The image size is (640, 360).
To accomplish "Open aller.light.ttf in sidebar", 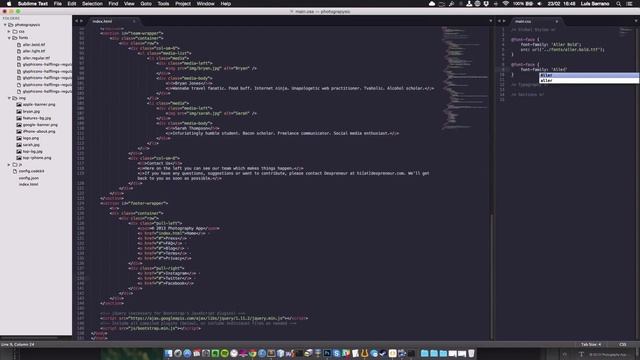I will click(x=34, y=51).
